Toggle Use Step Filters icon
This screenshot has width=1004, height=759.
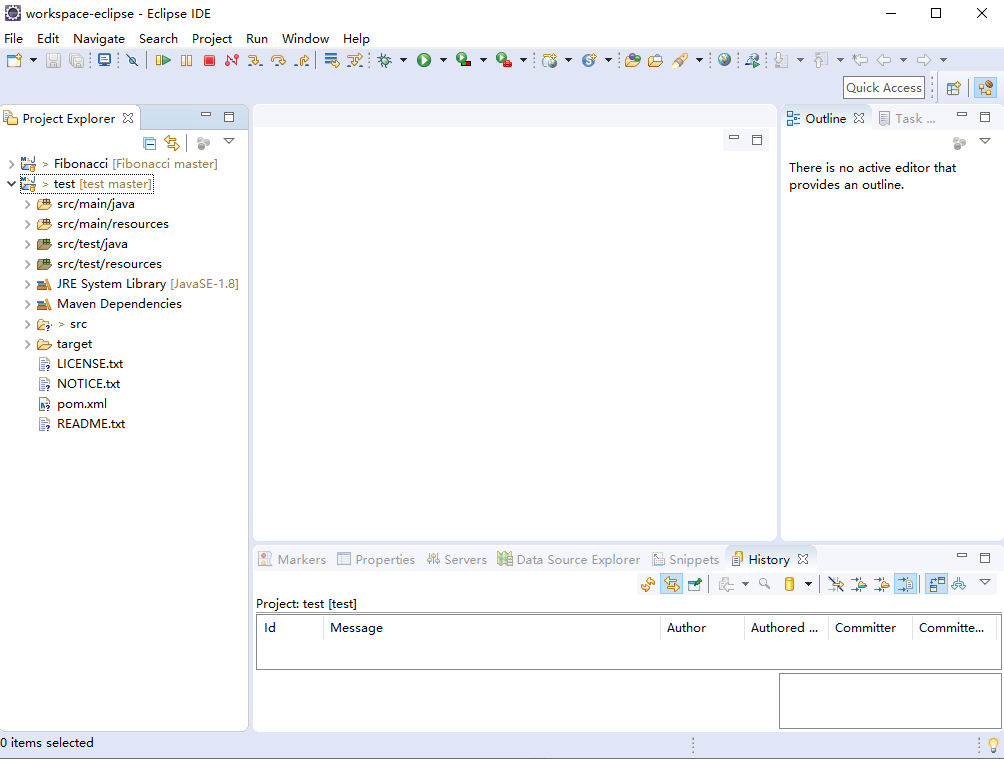(x=355, y=60)
